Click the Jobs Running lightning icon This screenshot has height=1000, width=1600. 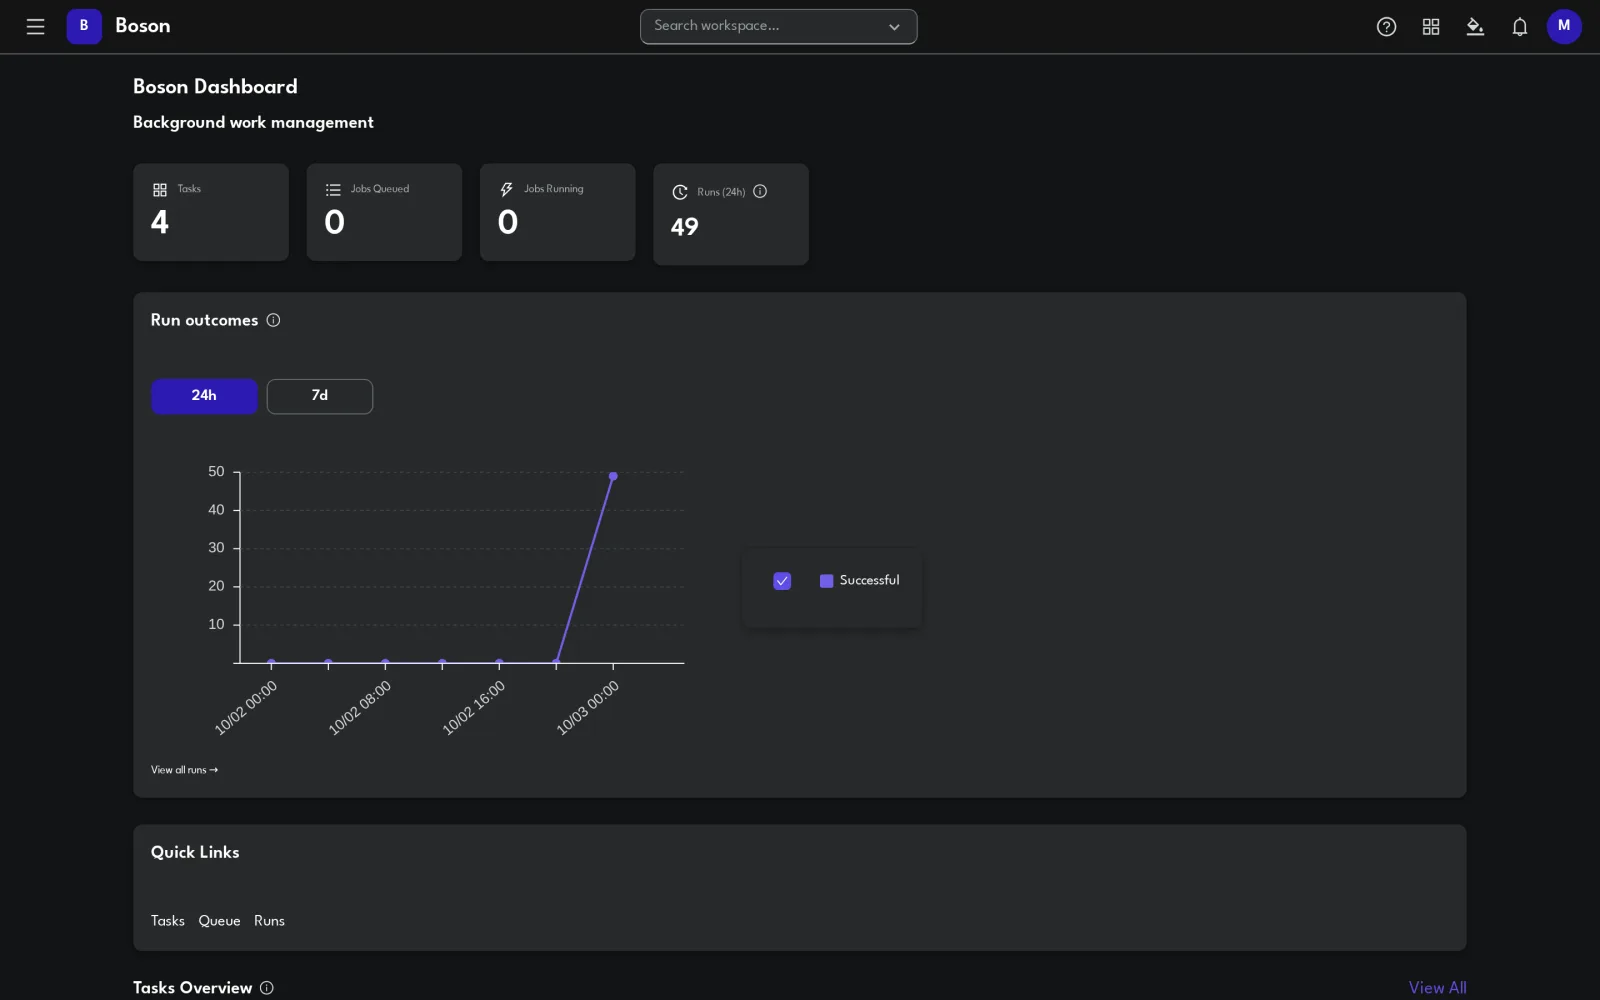(x=507, y=190)
